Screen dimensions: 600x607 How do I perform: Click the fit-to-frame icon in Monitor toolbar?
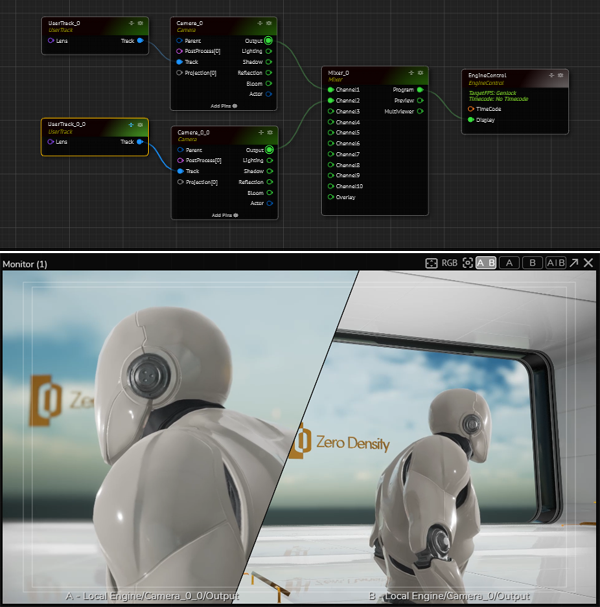[431, 263]
